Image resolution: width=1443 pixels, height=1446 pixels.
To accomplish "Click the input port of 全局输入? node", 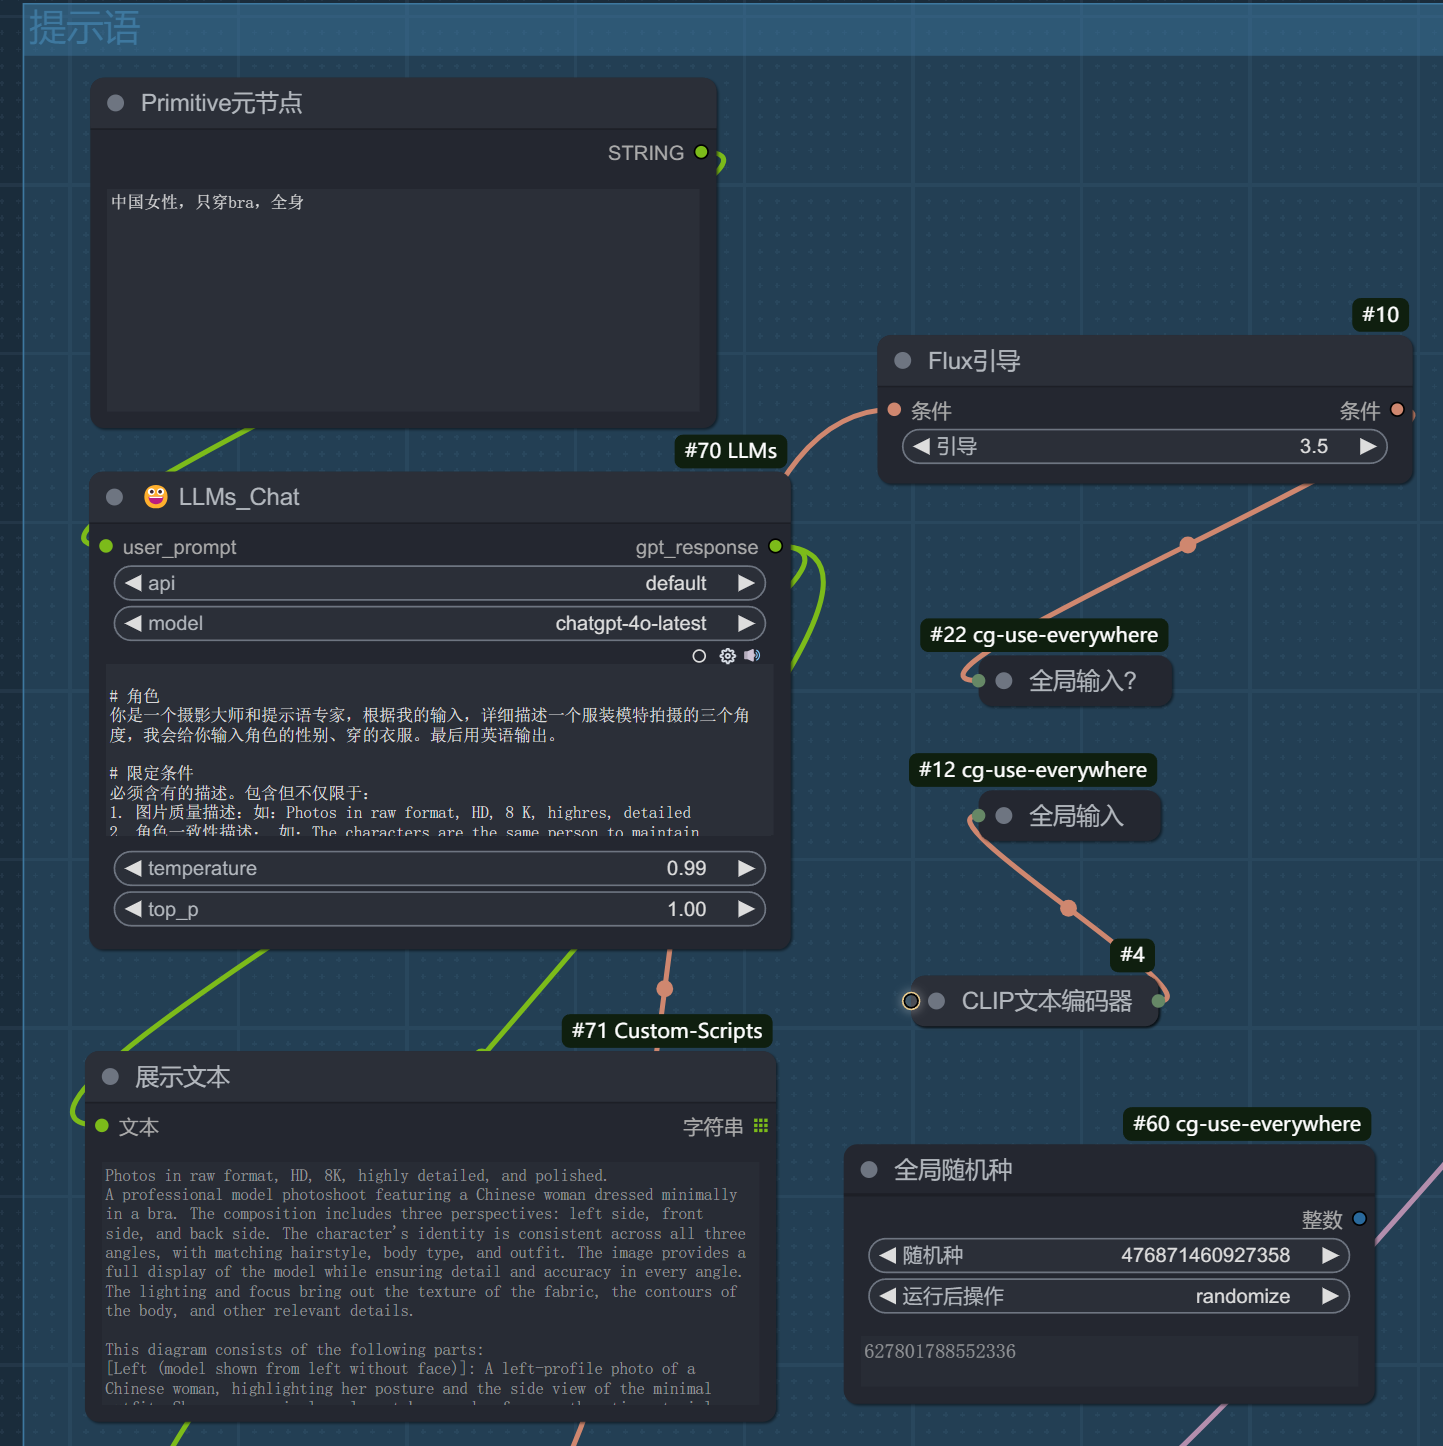I will tap(979, 681).
